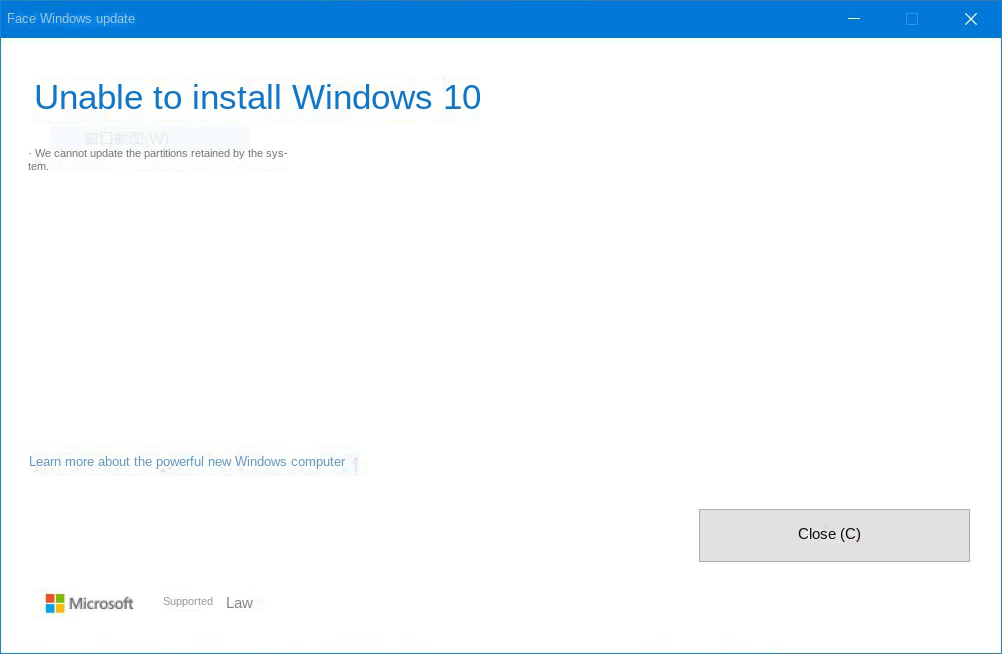The height and width of the screenshot is (654, 1002).
Task: Click the green square of the Microsoft logo
Action: pyautogui.click(x=60, y=598)
